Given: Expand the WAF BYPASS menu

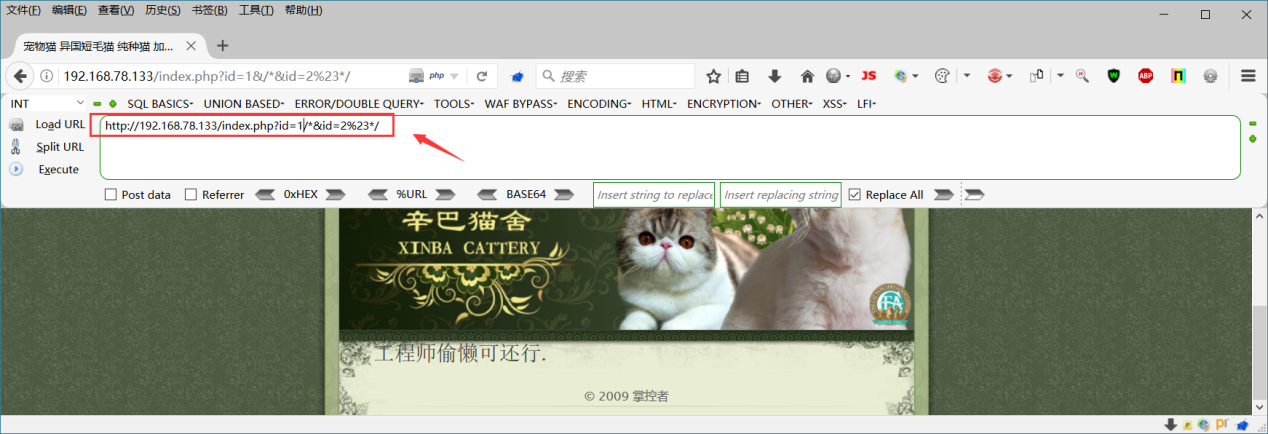Looking at the screenshot, I should 522,103.
